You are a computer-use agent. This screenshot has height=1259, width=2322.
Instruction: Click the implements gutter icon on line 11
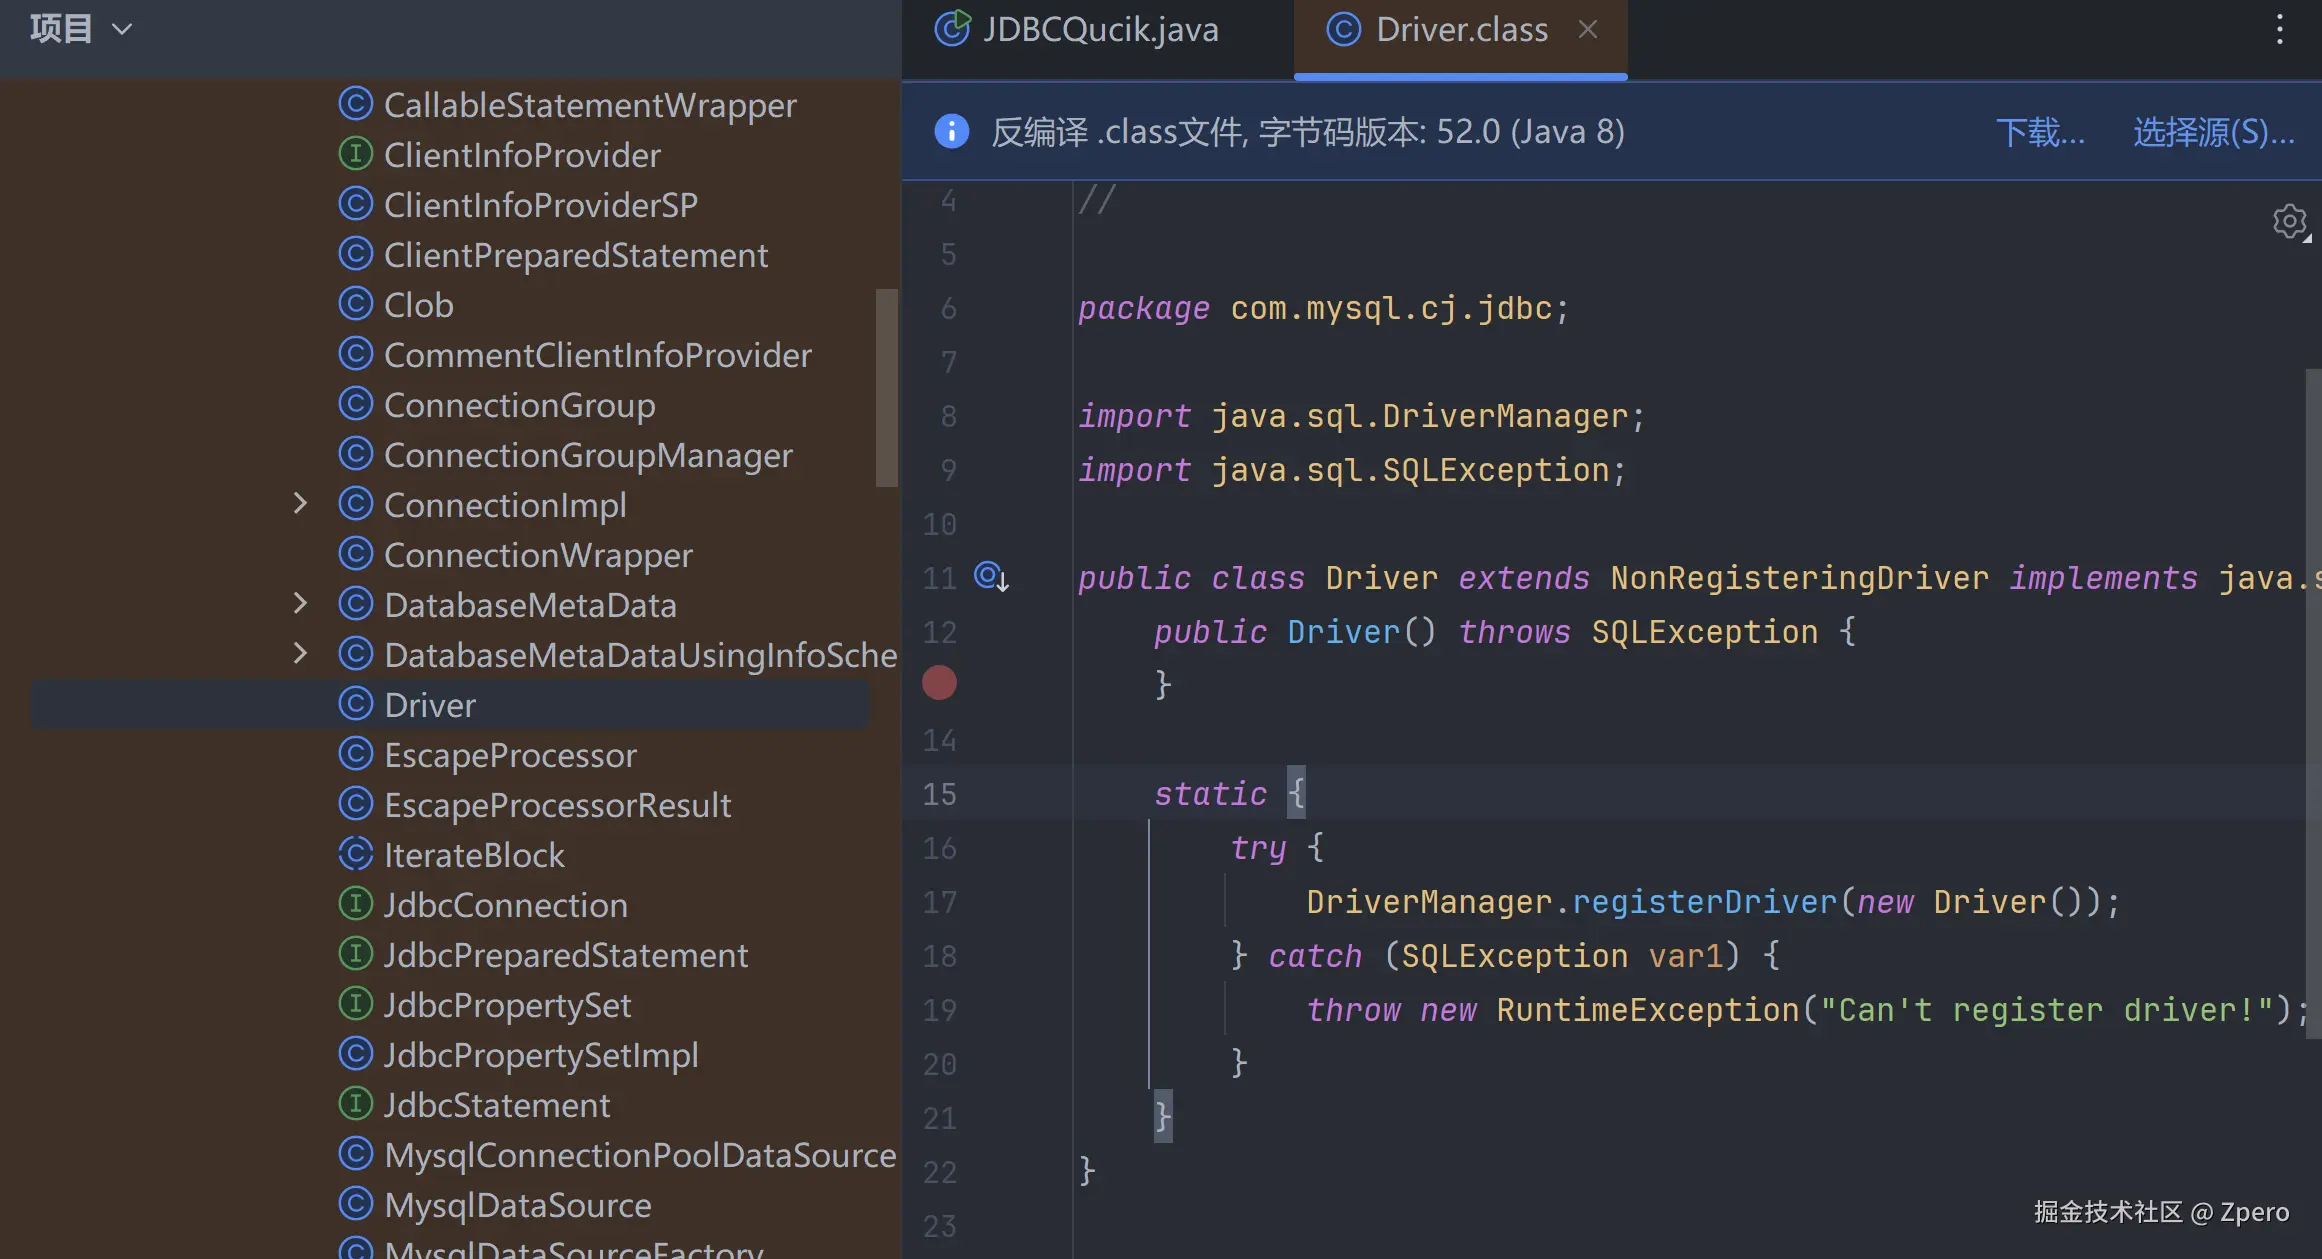(x=991, y=576)
